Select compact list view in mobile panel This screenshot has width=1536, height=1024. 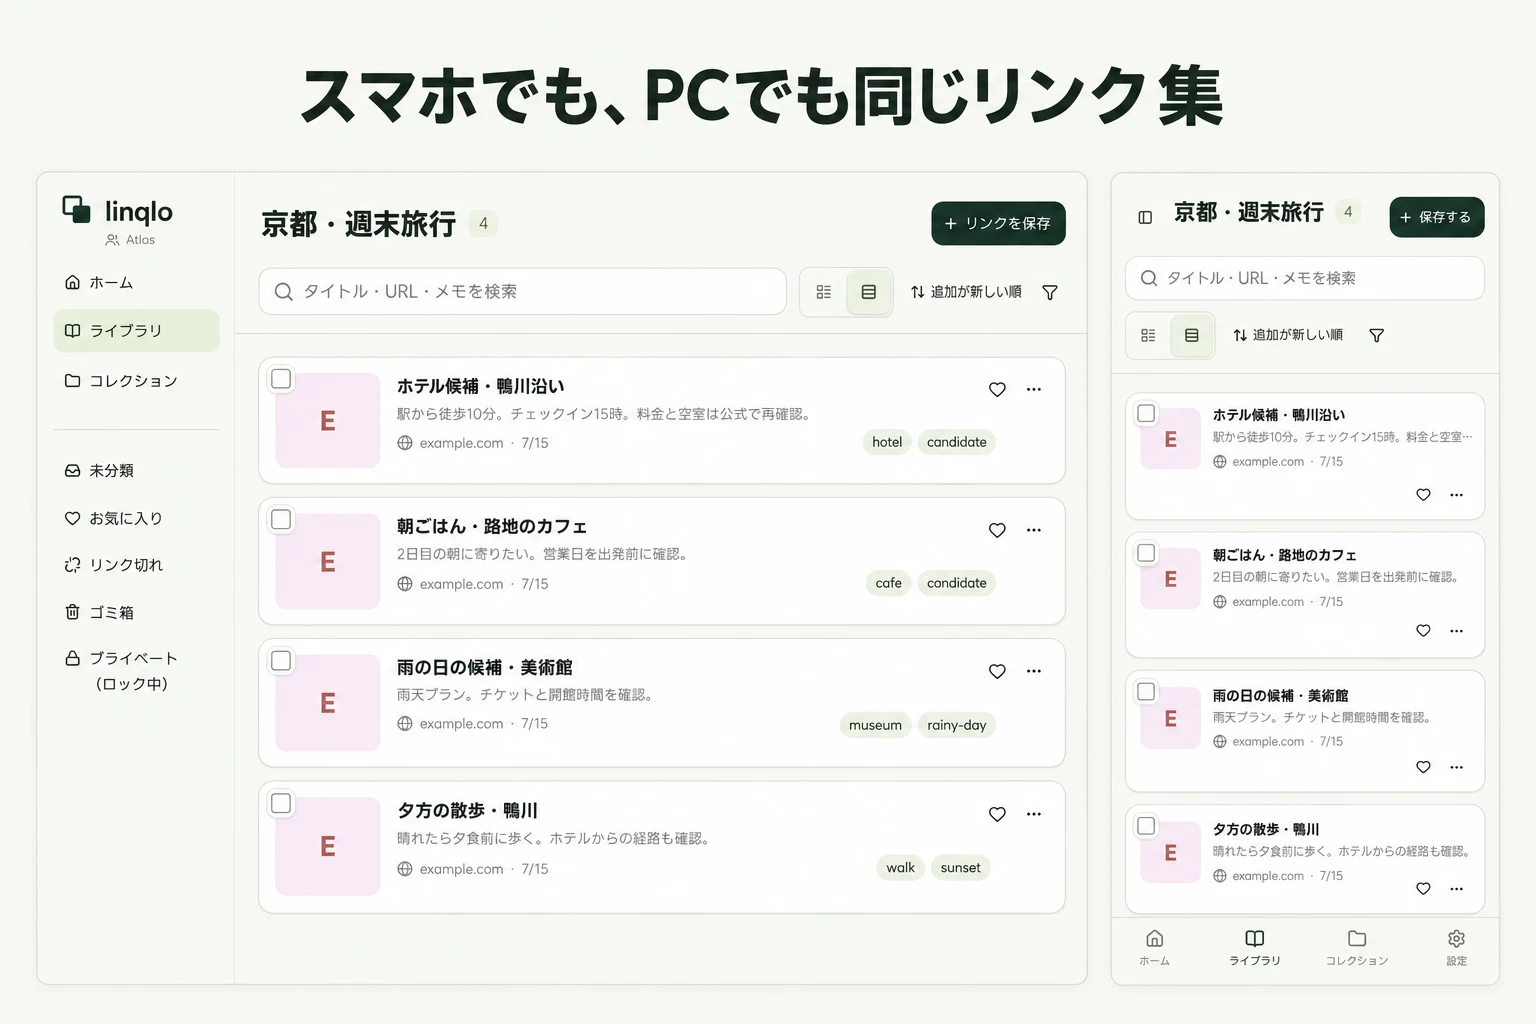(x=1148, y=335)
